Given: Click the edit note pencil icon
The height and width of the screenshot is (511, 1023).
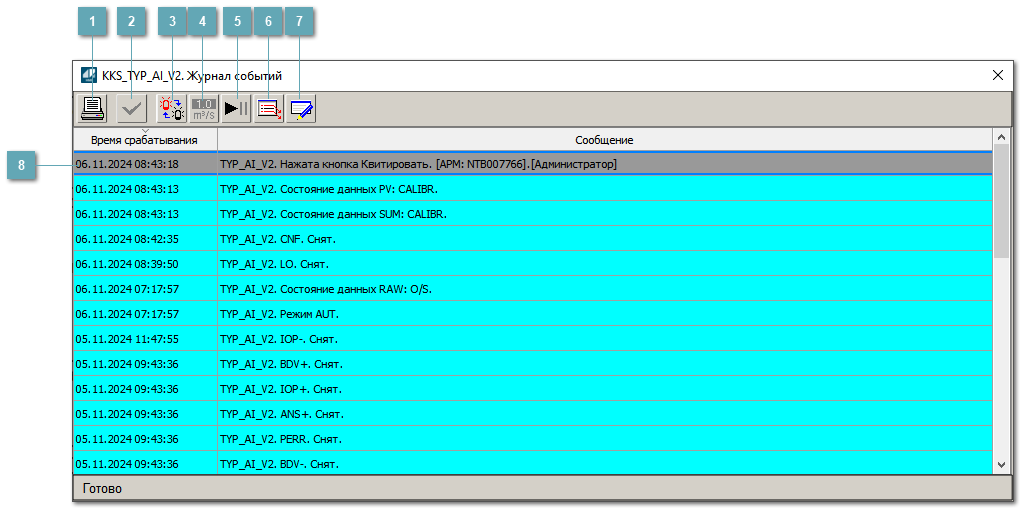Looking at the screenshot, I should pos(269,109).
